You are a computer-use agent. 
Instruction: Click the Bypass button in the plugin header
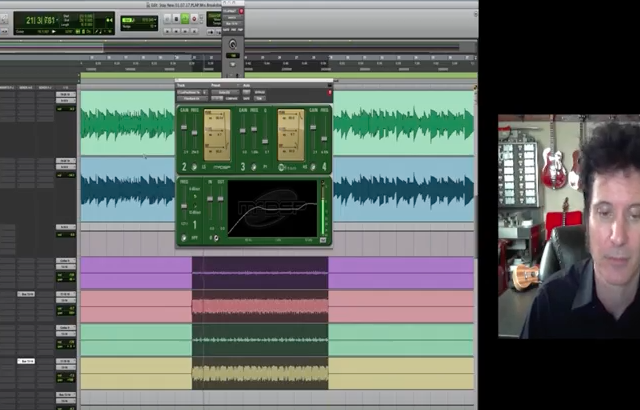[x=260, y=93]
